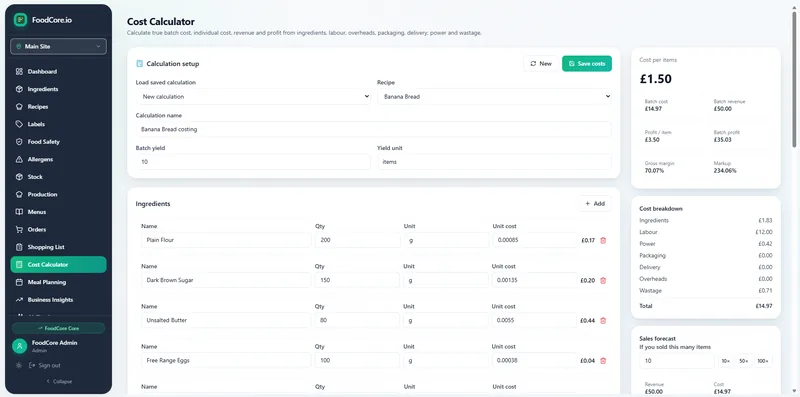Click the Production icon in sidebar
800x397 pixels.
click(x=19, y=194)
